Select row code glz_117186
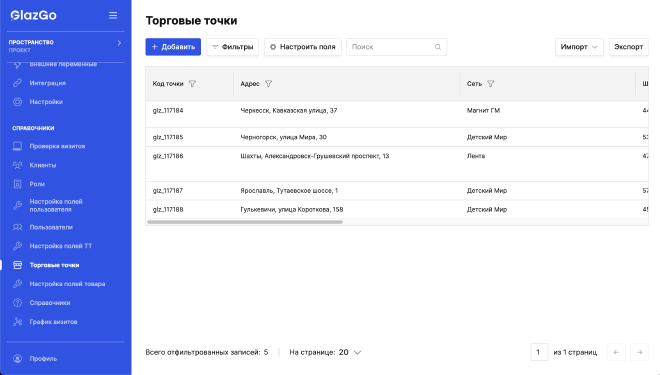660x375 pixels. tap(168, 156)
